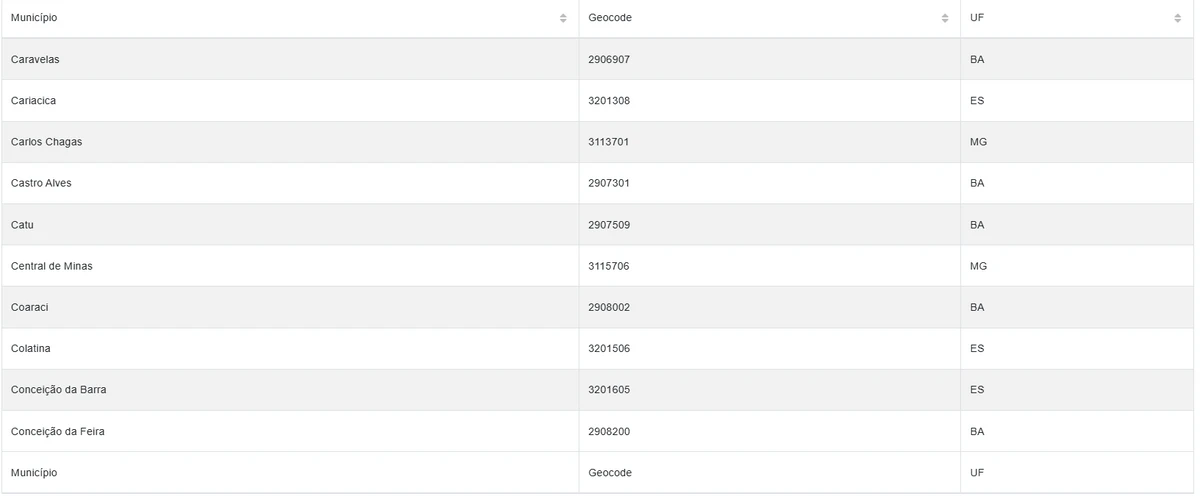Viewport: 1200px width, 501px height.
Task: Click the Geocode column sort arrows
Action: 945,18
